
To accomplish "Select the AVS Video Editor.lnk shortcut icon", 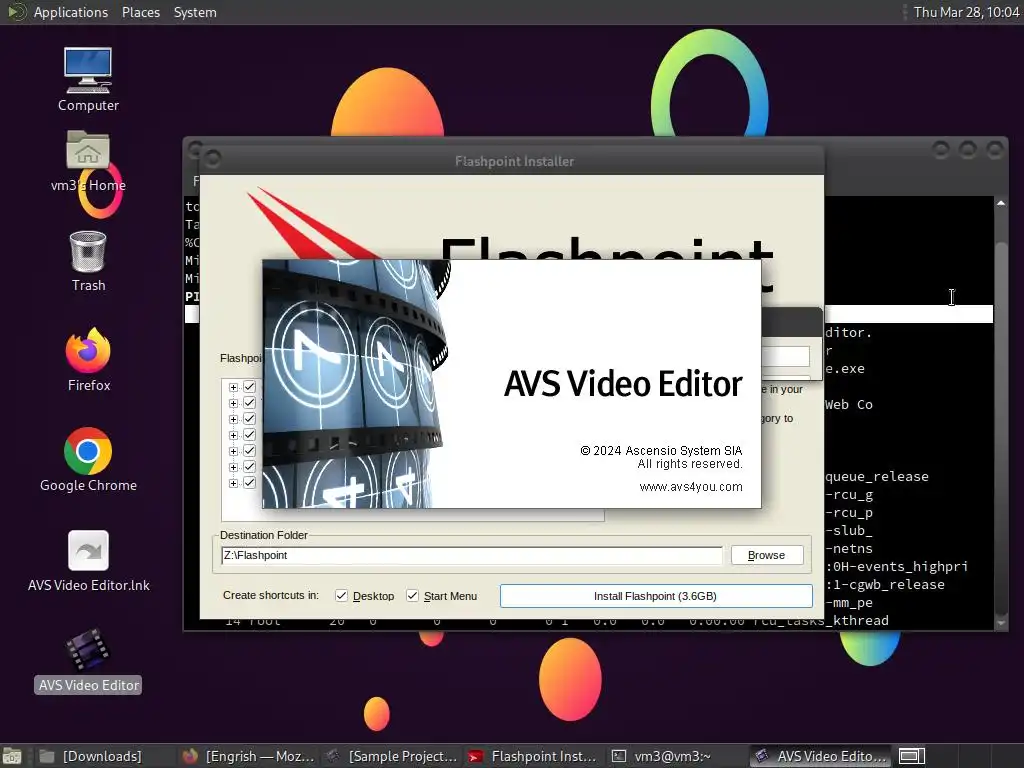I will 88,550.
